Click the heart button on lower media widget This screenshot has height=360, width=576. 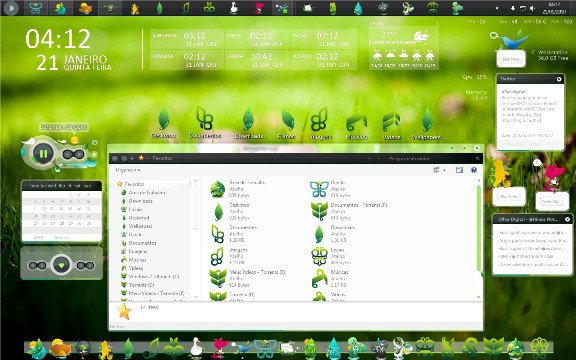tap(61, 265)
